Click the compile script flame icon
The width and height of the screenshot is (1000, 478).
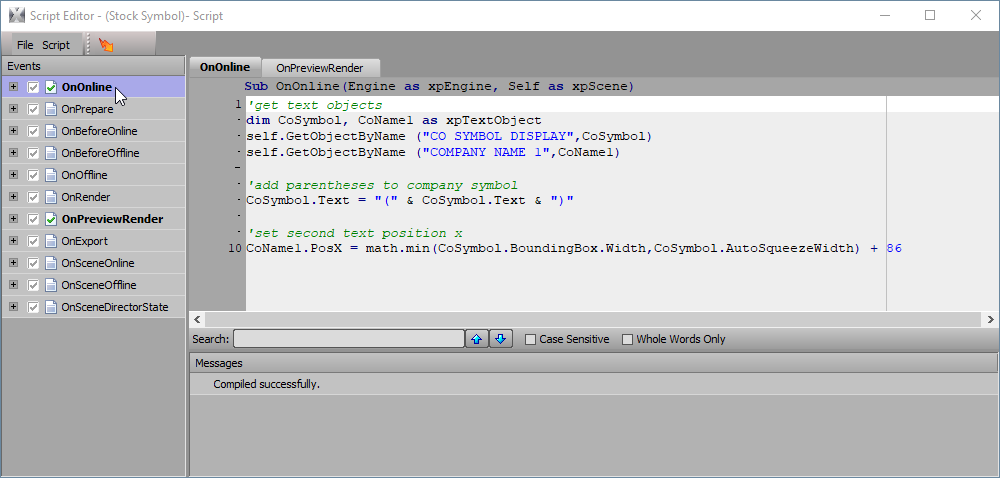[106, 45]
